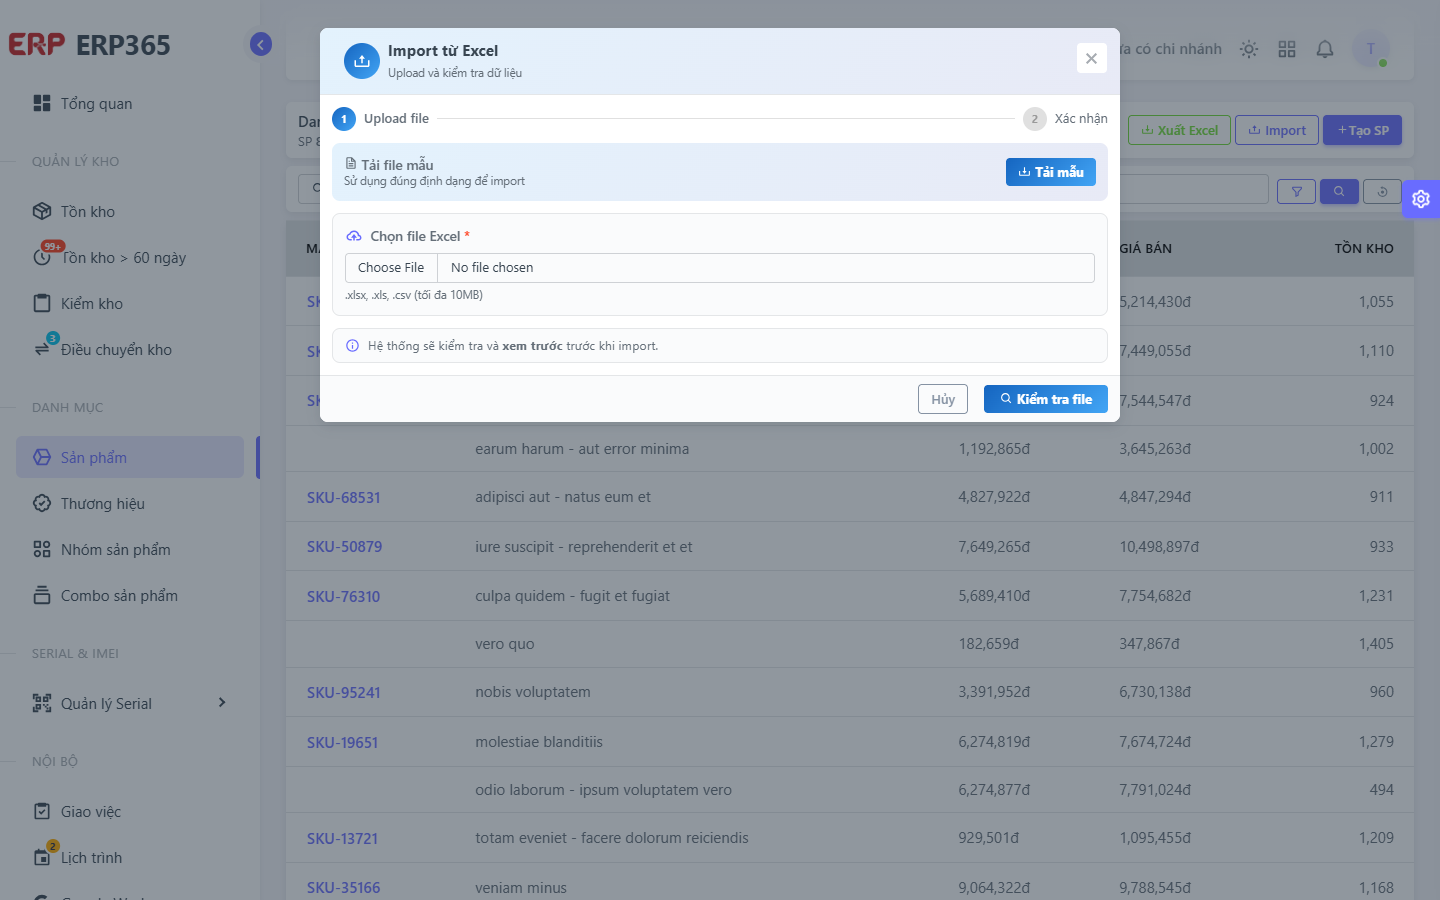
Task: Open product SKU-35166
Action: pyautogui.click(x=343, y=888)
